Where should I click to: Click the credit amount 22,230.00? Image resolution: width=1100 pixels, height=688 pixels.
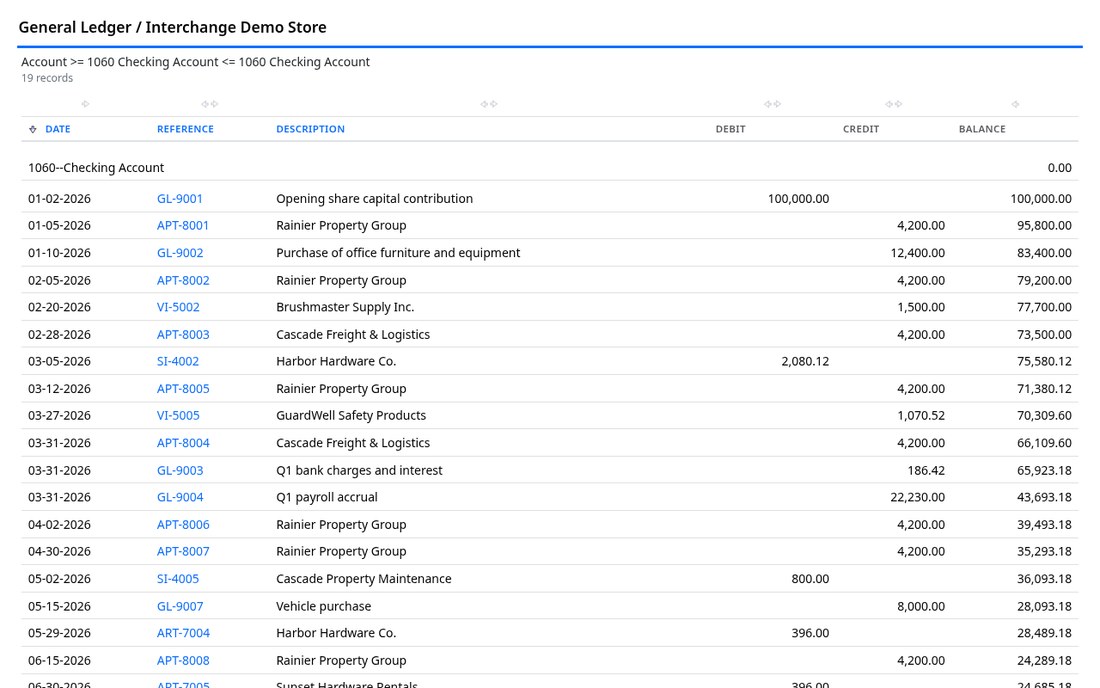[918, 497]
